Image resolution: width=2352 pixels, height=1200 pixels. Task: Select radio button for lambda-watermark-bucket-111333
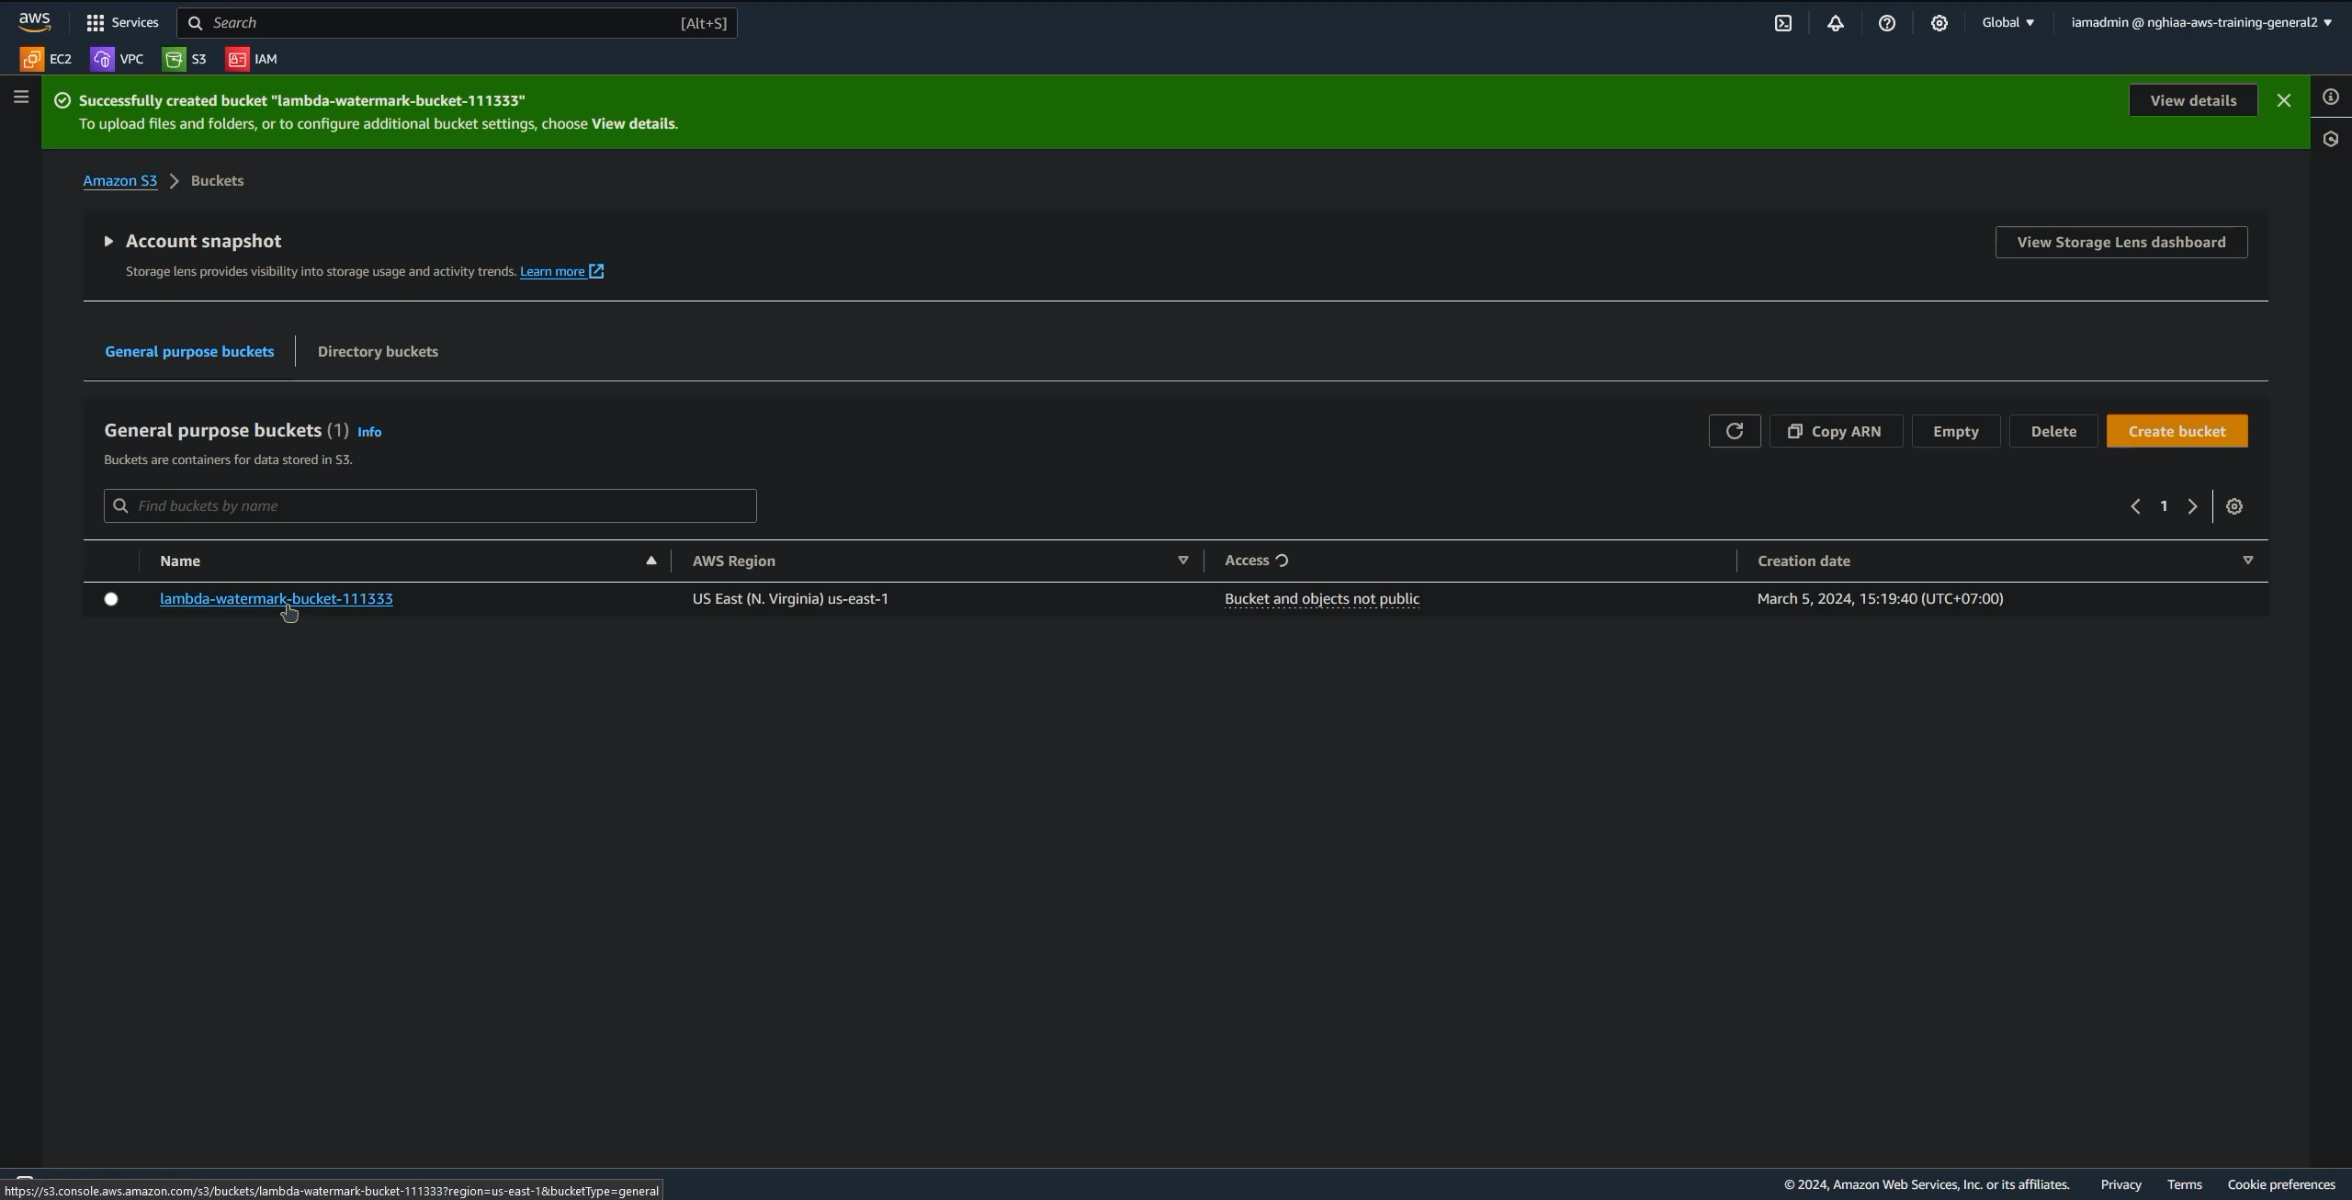(111, 599)
